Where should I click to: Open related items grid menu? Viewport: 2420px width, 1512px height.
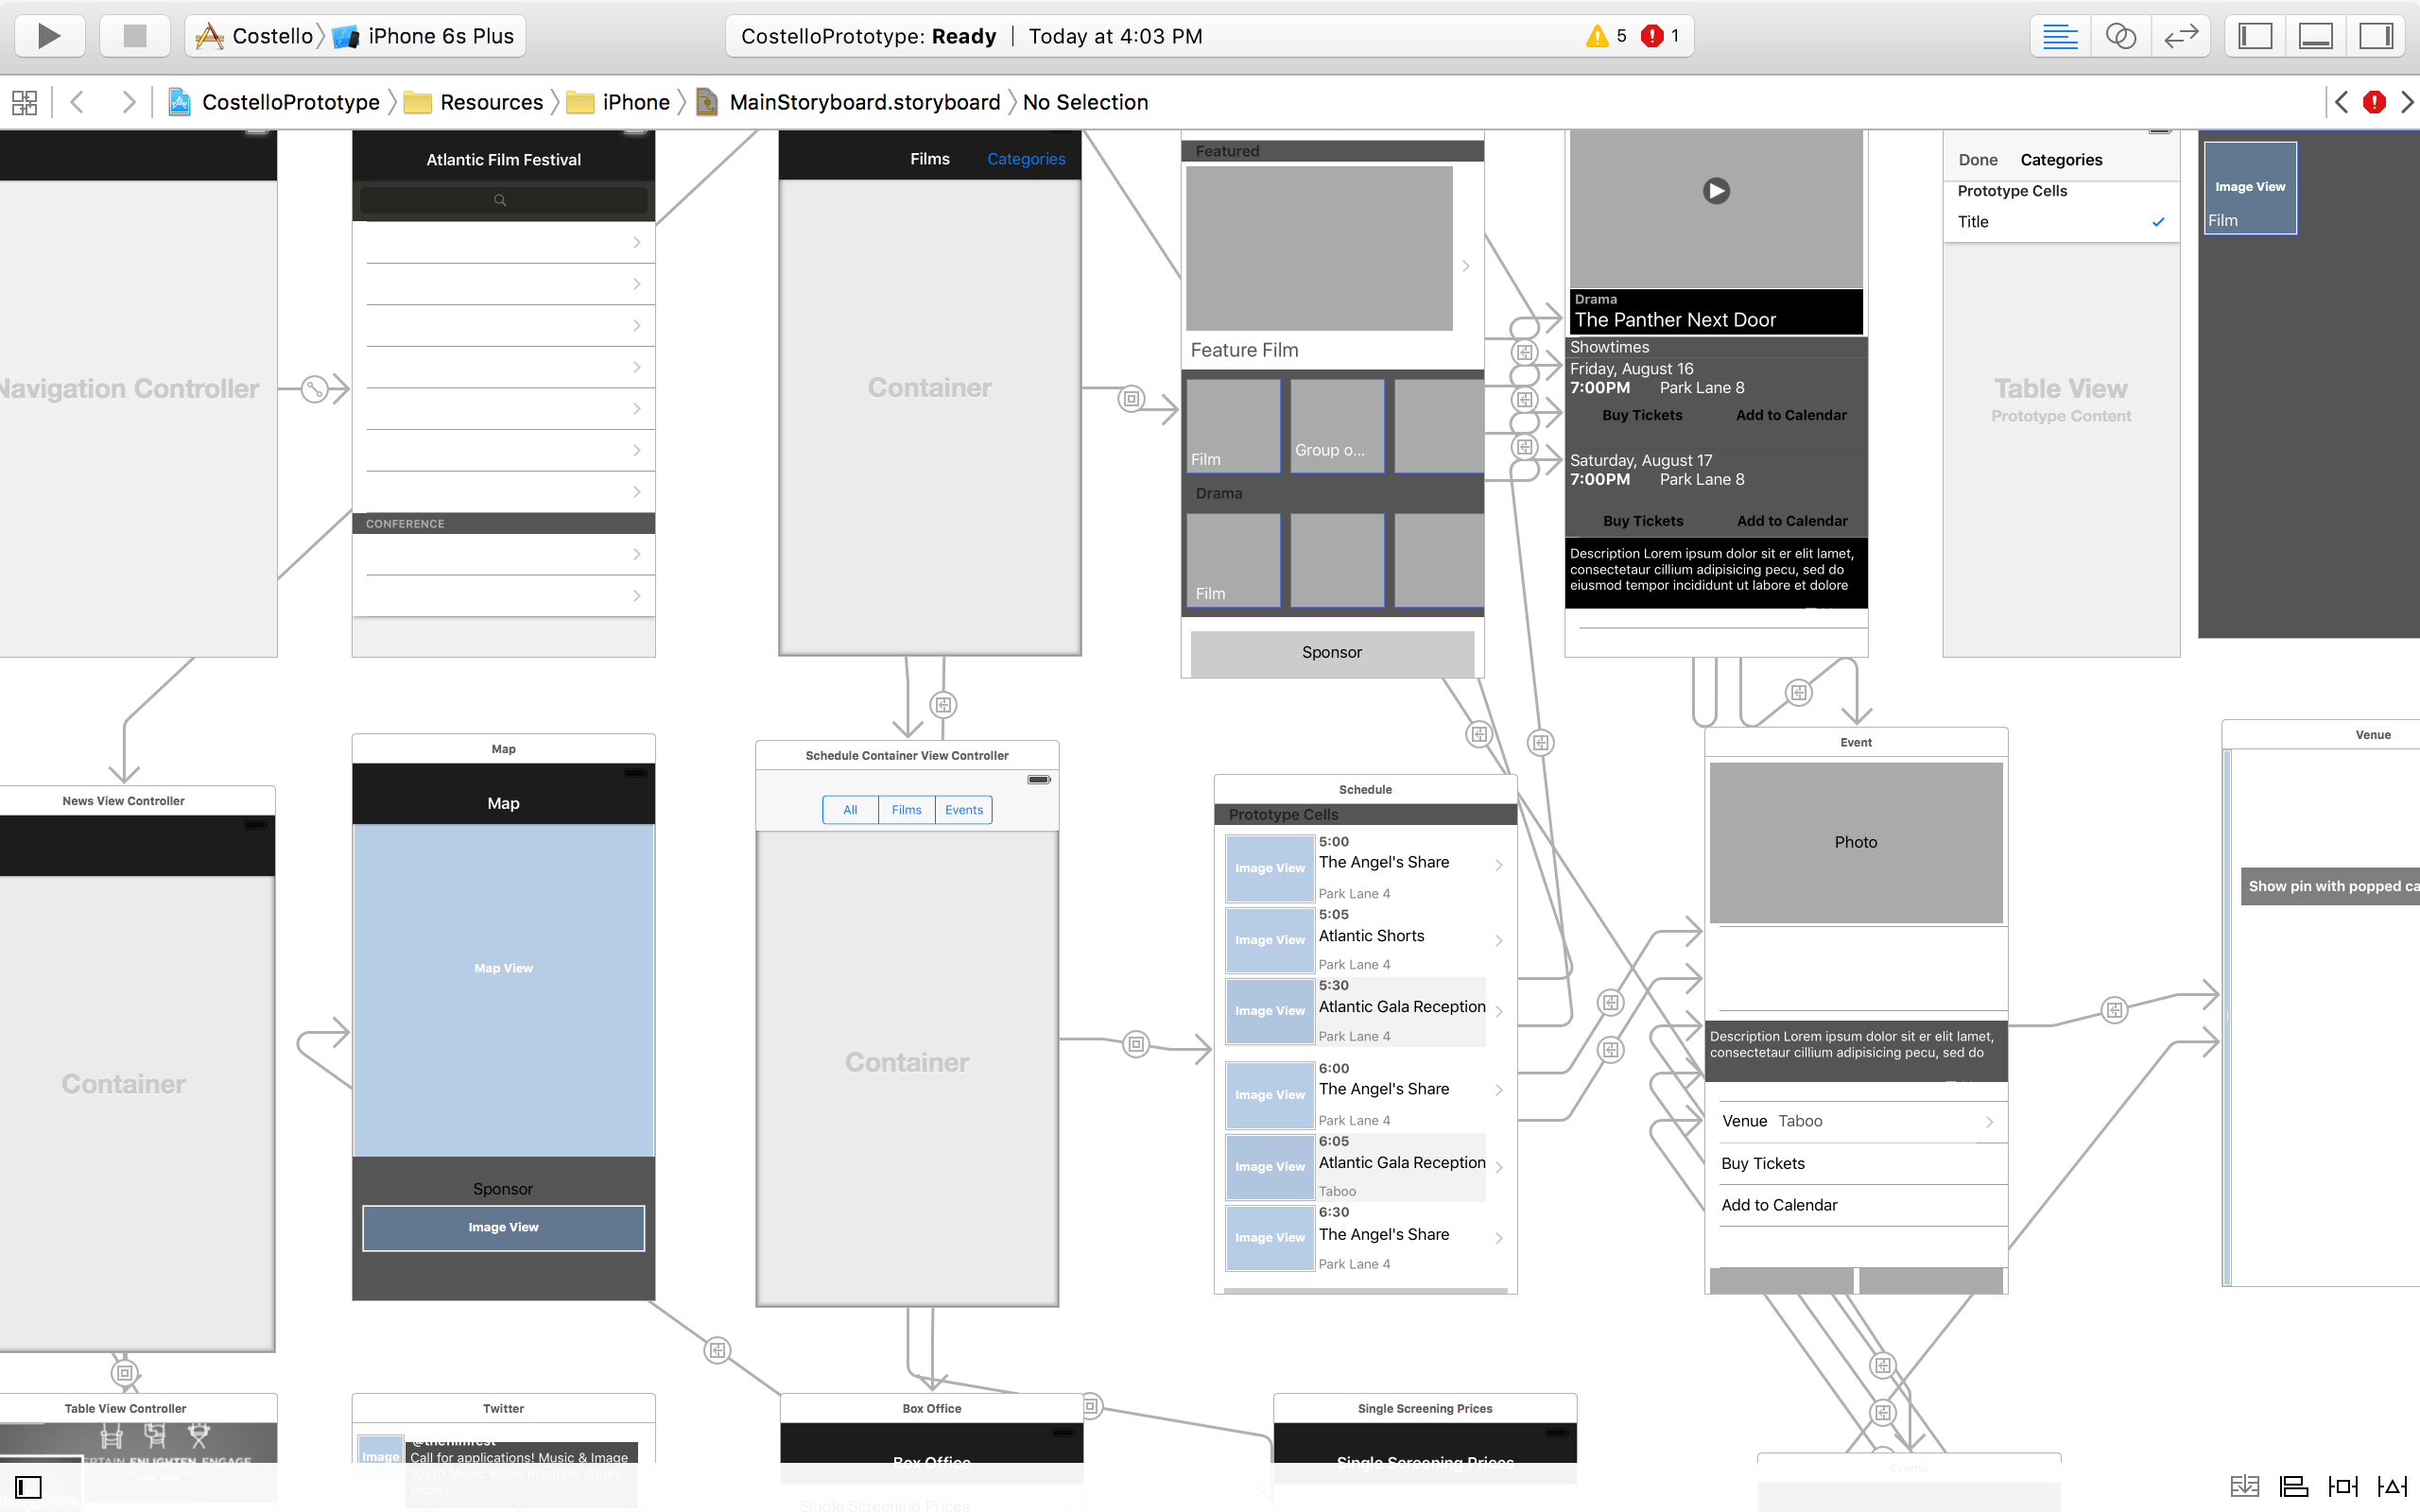24,102
